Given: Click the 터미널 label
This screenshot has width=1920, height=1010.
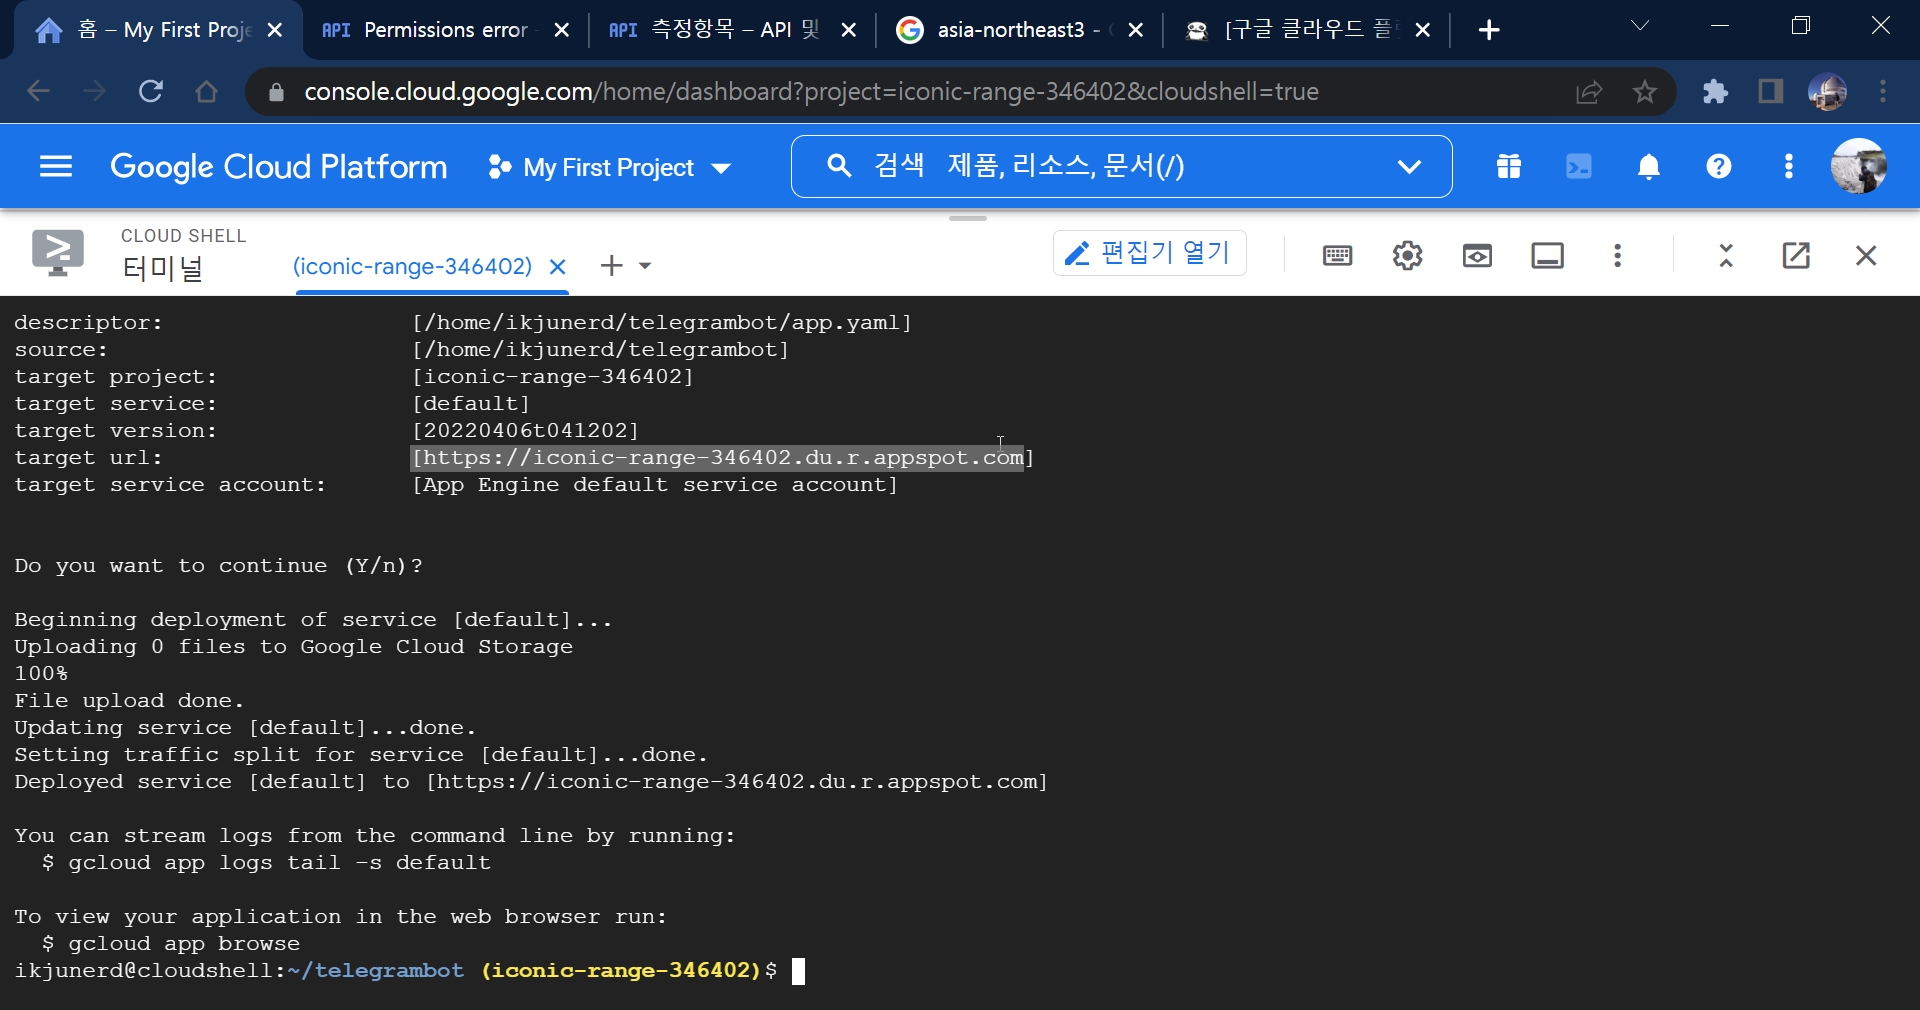Looking at the screenshot, I should 163,268.
